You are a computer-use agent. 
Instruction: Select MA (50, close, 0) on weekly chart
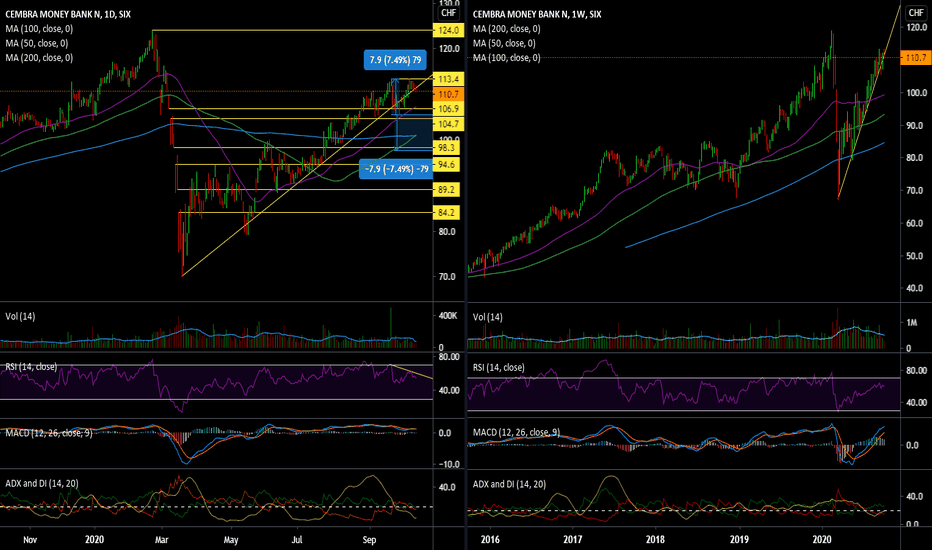504,43
